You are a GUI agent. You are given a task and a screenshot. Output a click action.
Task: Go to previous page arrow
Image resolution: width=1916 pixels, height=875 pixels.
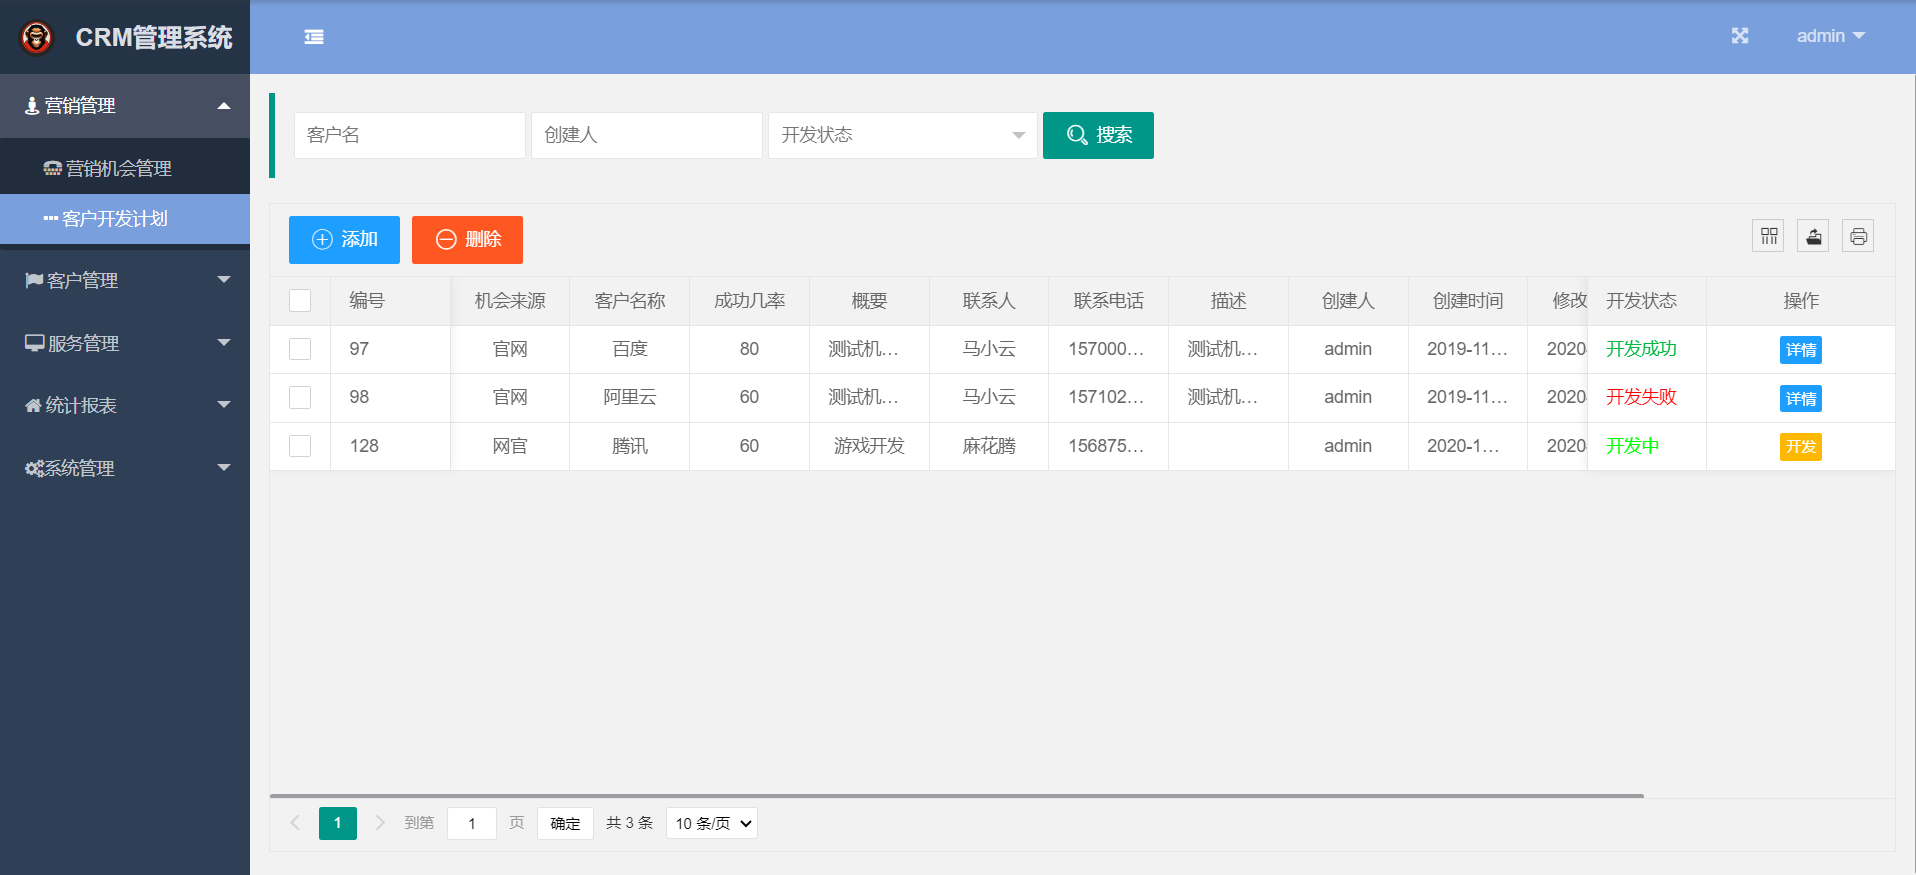[295, 823]
